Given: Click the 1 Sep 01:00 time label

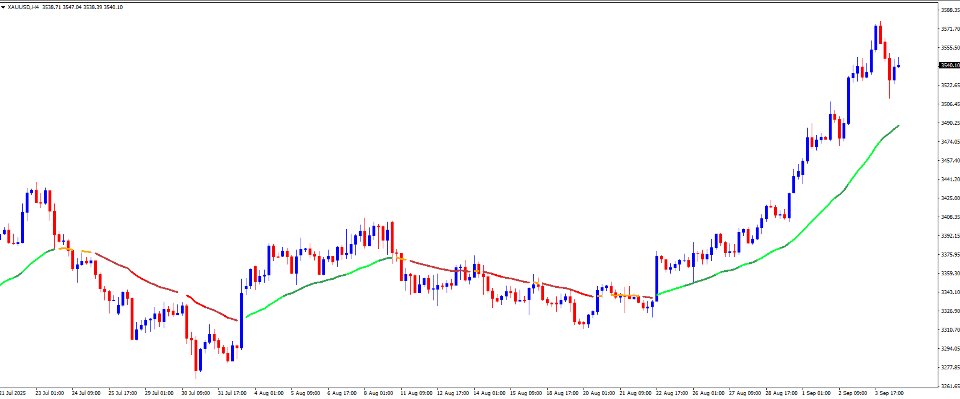Looking at the screenshot, I should tap(817, 392).
